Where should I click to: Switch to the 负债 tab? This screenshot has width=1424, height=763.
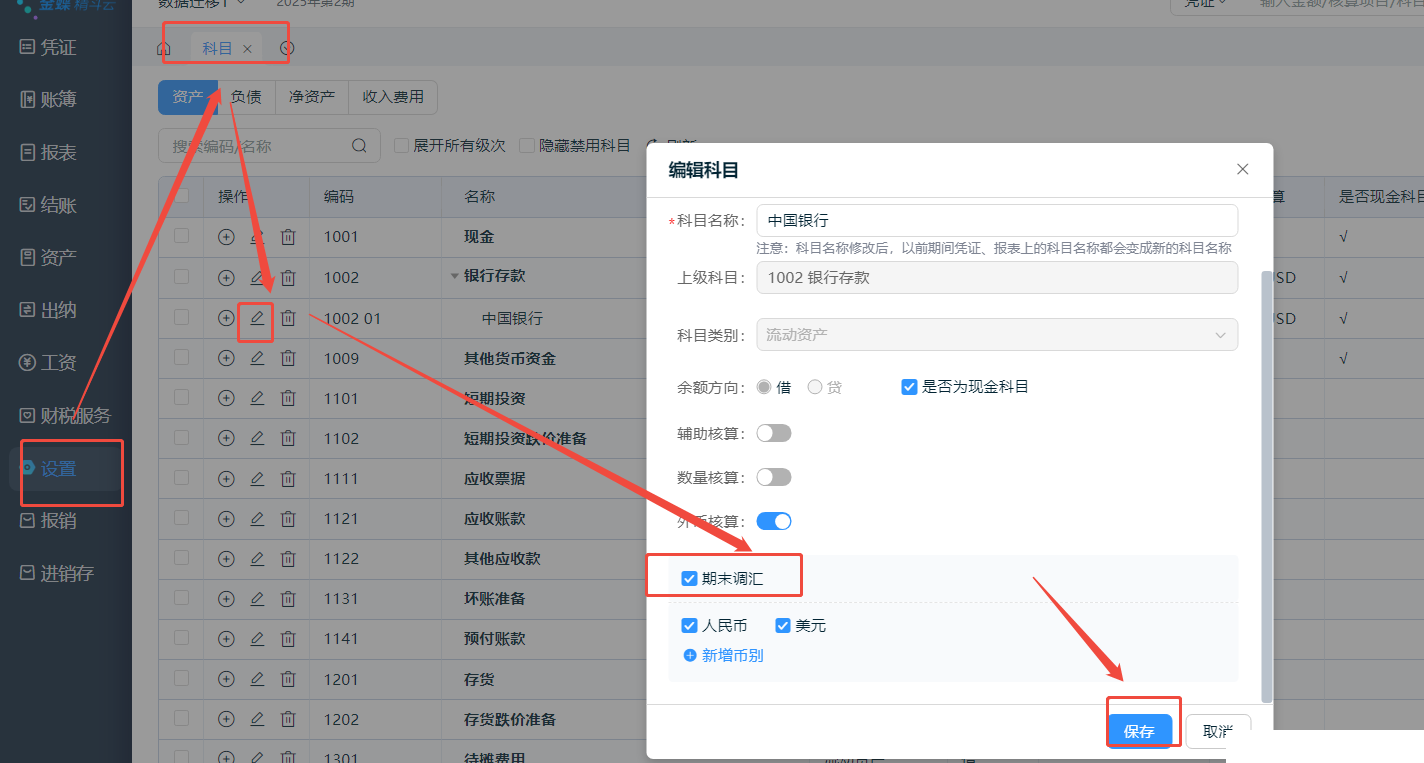[x=246, y=97]
